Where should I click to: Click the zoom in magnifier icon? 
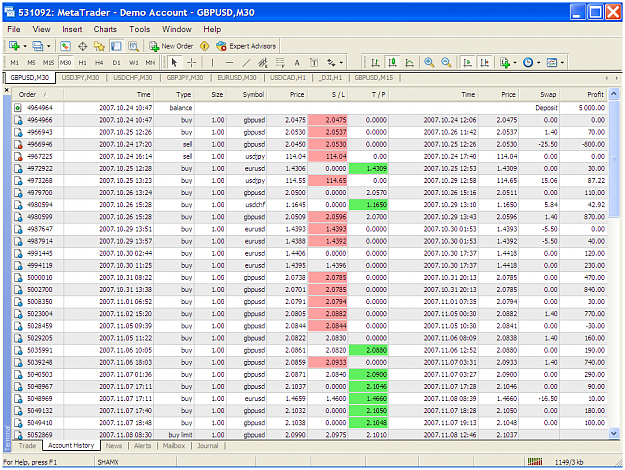coord(429,63)
